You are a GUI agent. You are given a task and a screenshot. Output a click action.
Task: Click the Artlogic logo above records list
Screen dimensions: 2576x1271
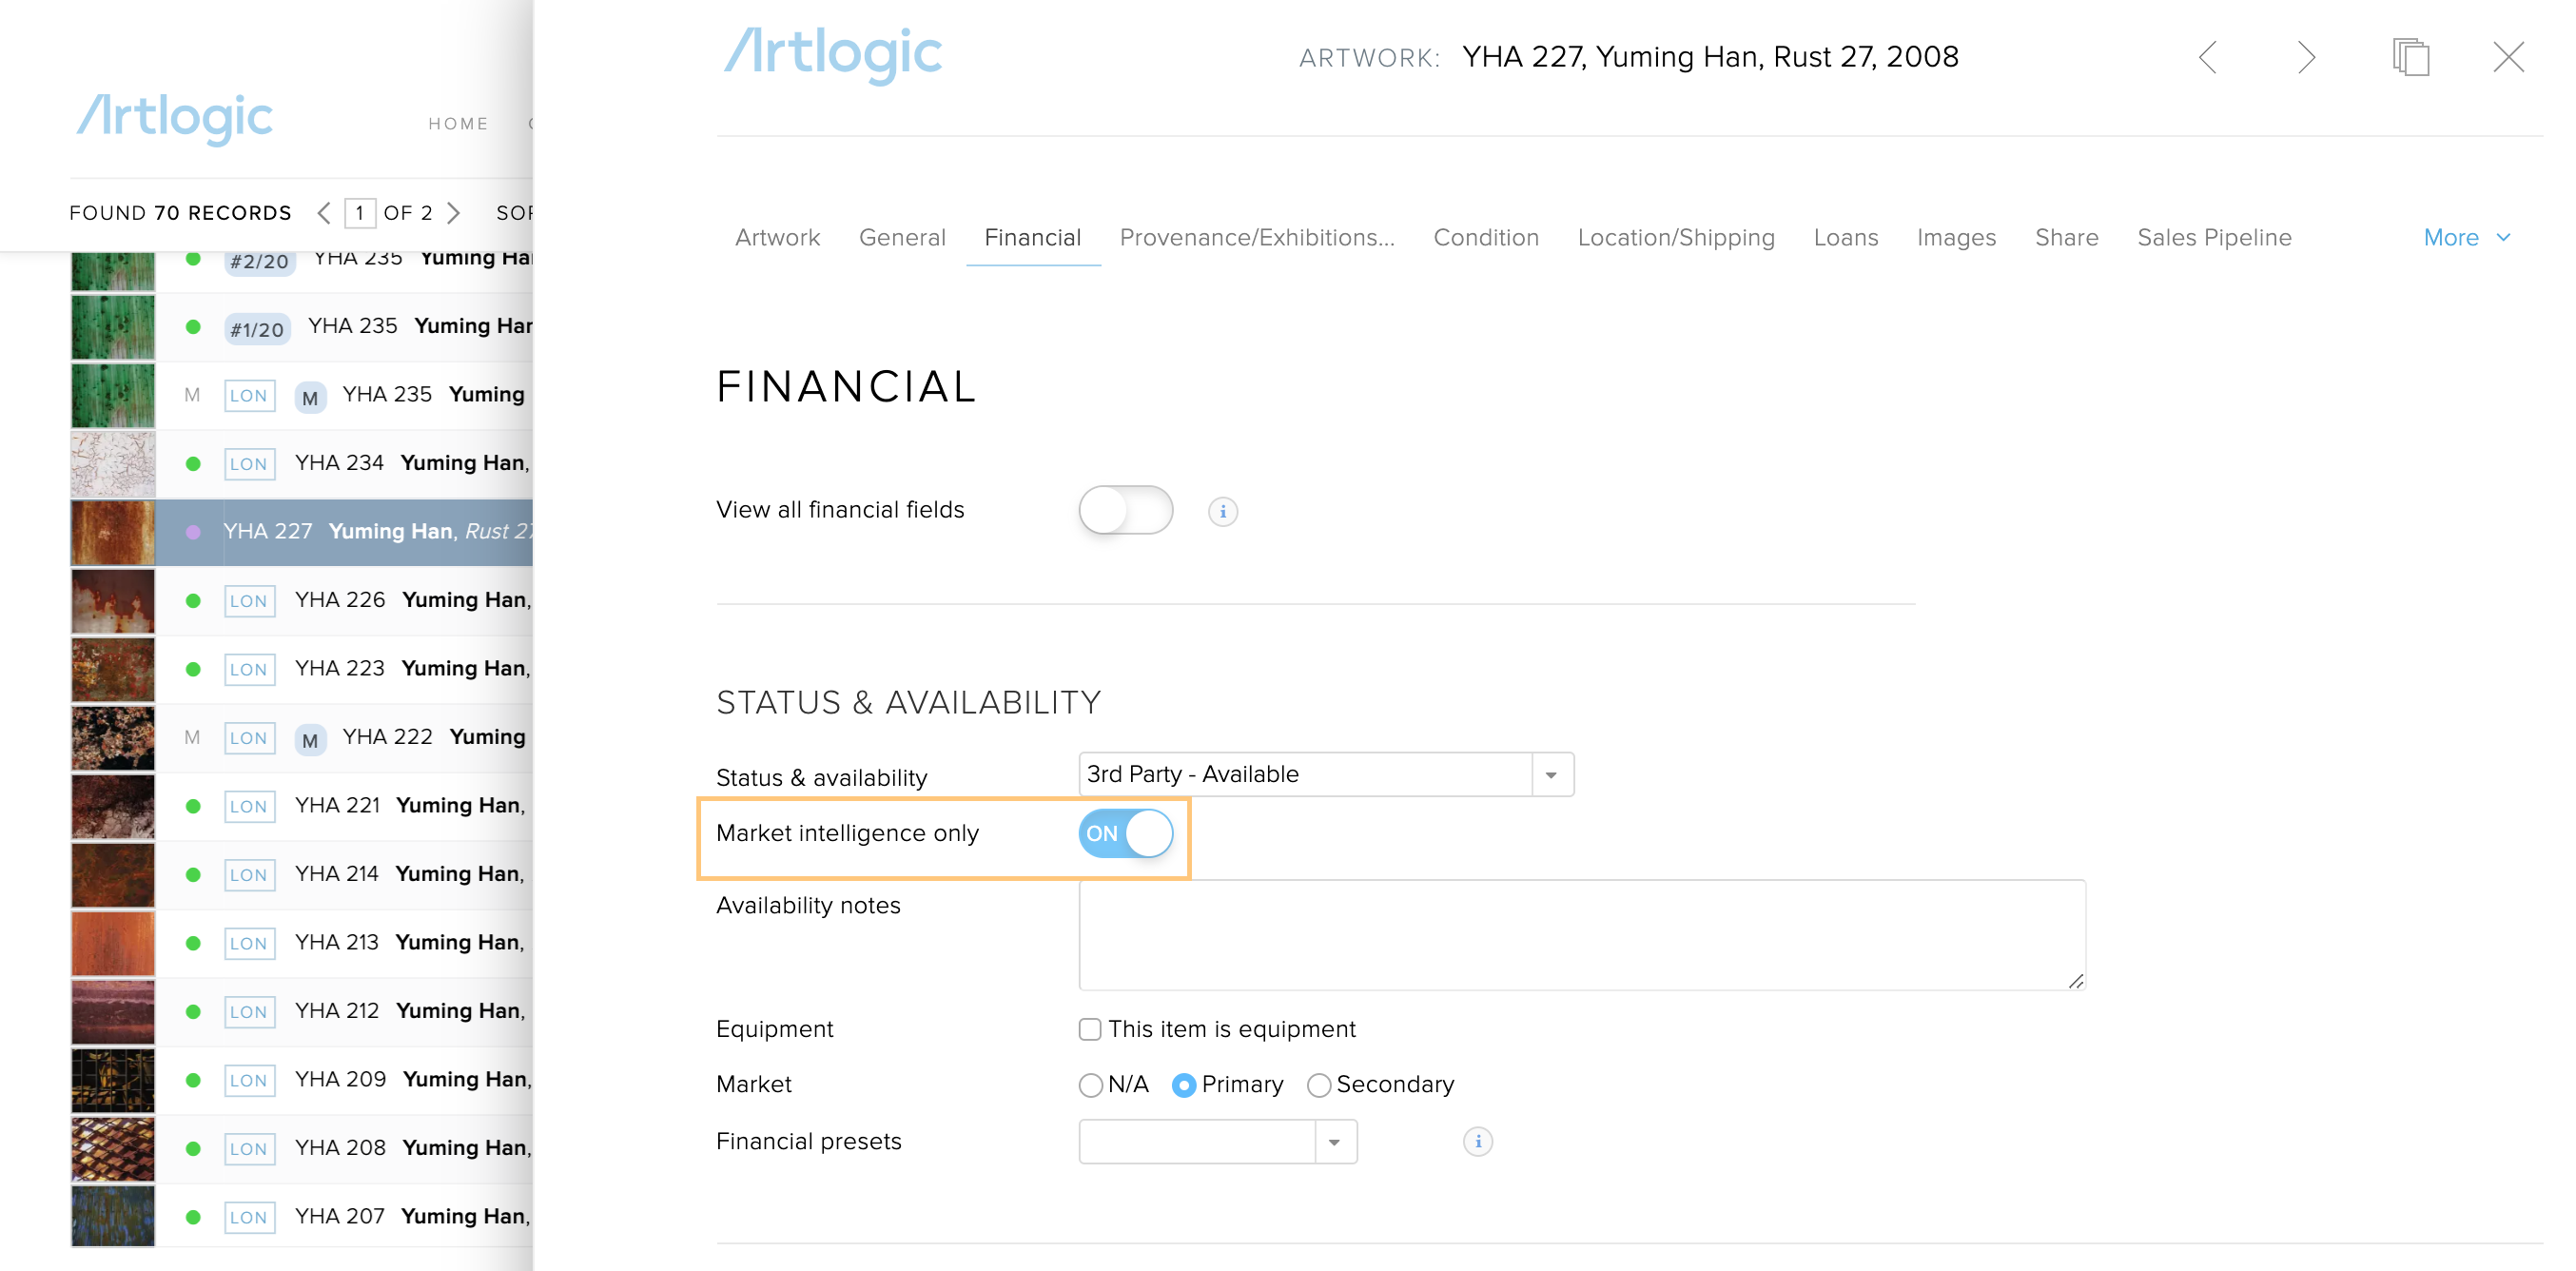(175, 118)
